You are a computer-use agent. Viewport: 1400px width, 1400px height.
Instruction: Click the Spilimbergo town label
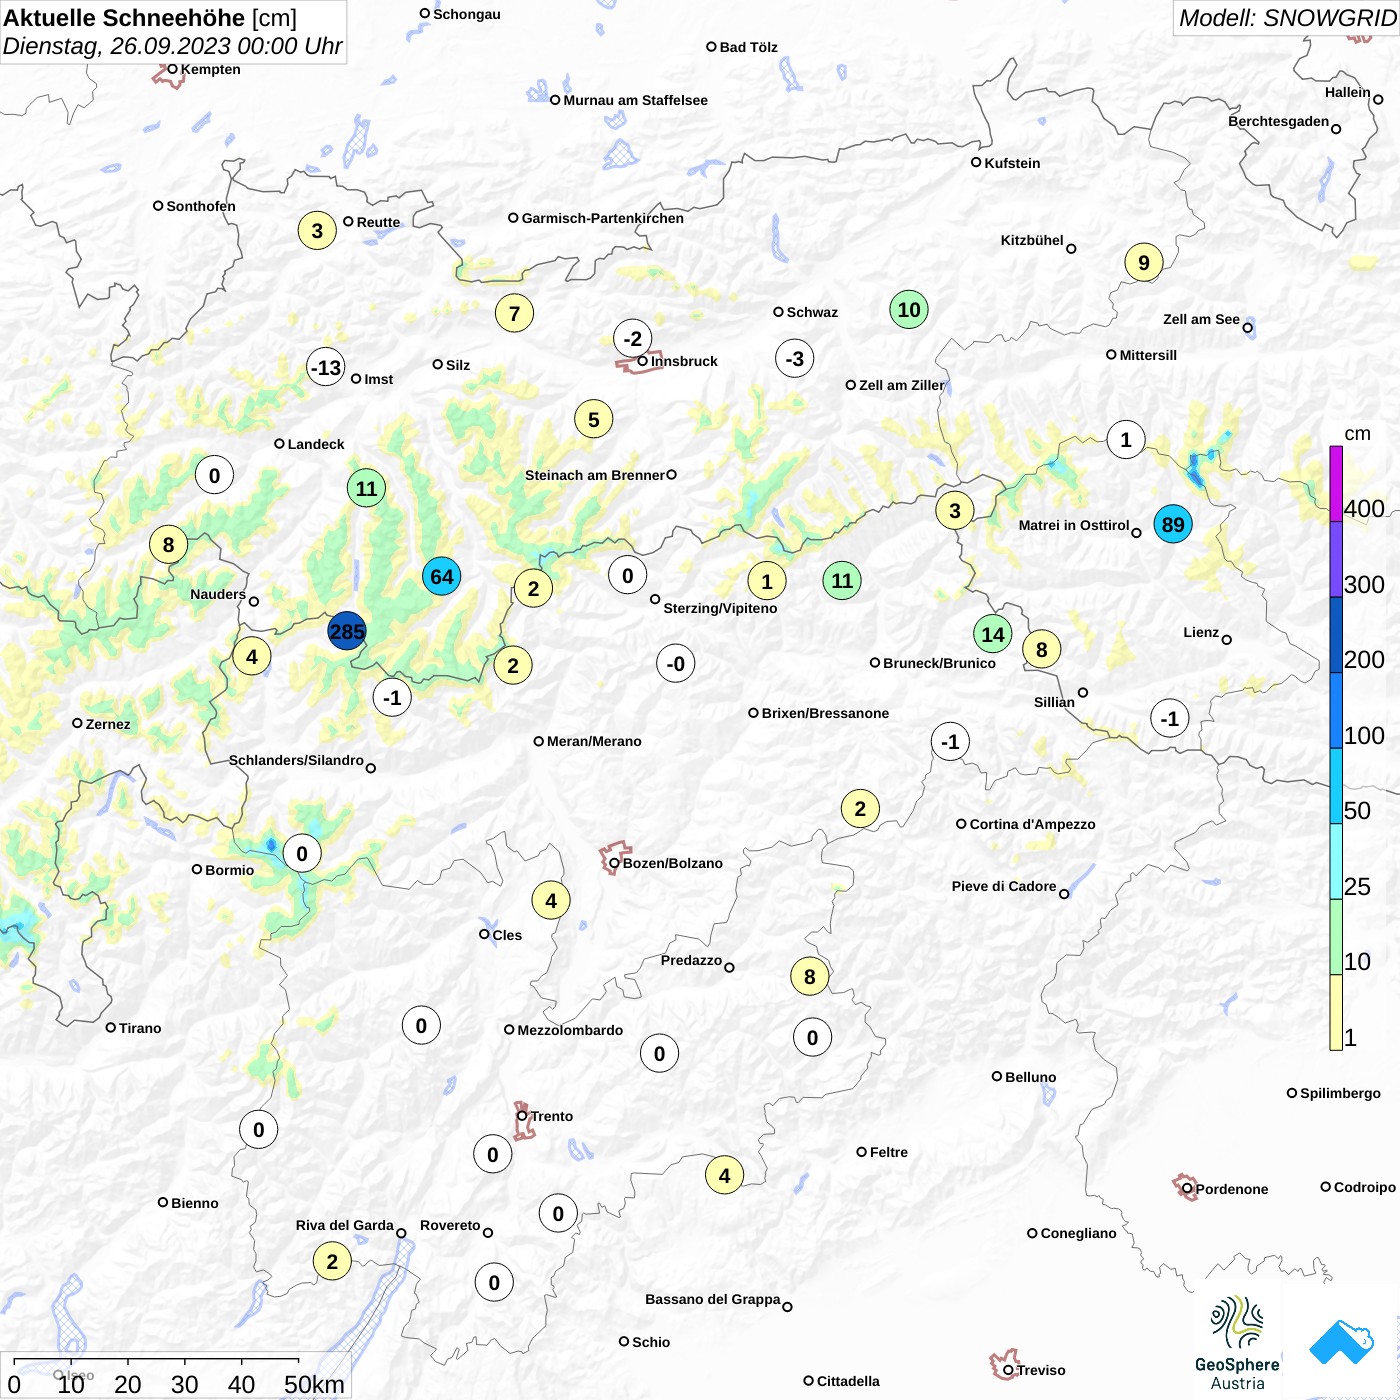coord(1340,1093)
